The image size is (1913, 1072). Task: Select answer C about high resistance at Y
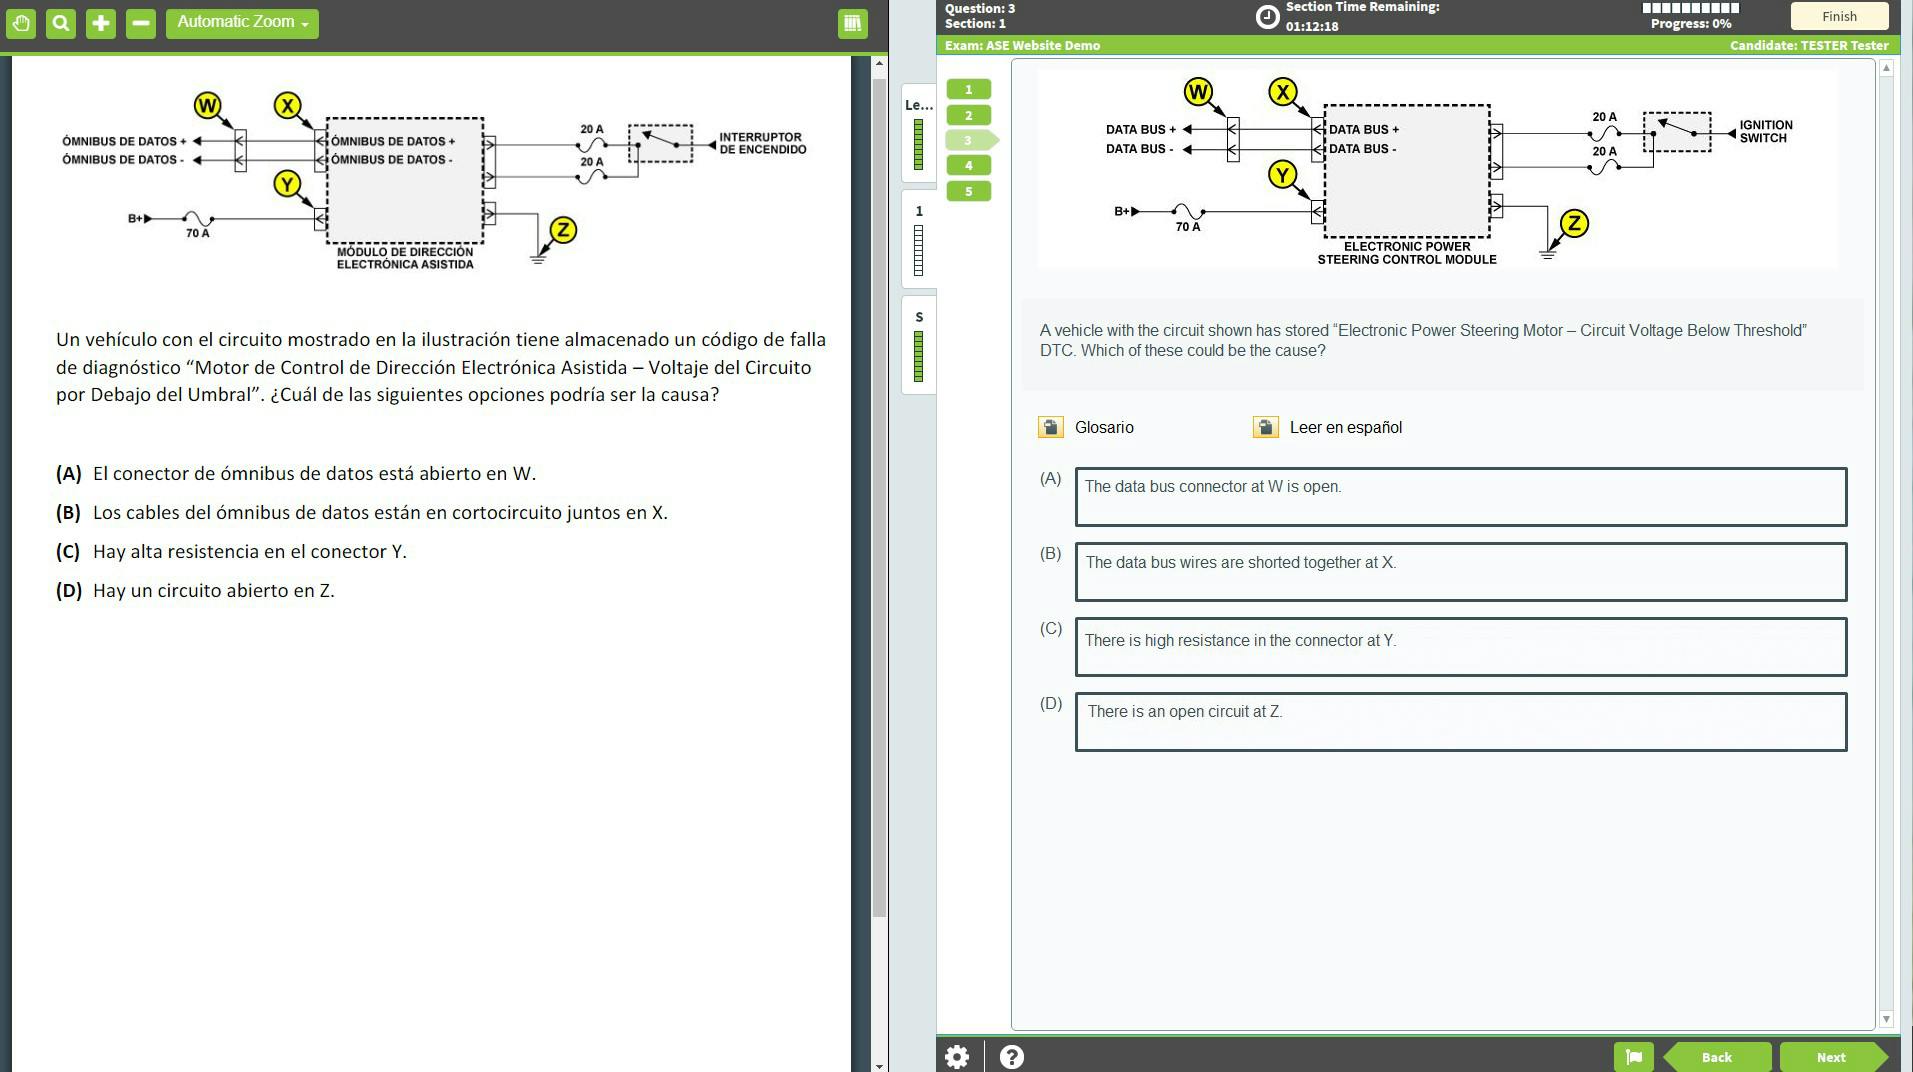coord(1460,647)
